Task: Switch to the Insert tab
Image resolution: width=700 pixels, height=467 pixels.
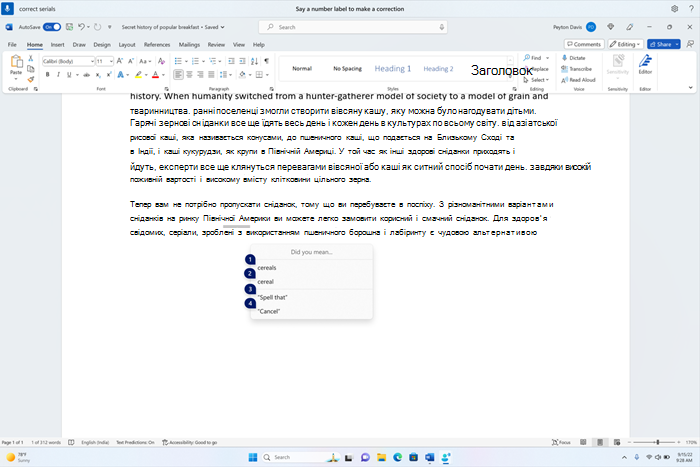Action: [x=57, y=45]
